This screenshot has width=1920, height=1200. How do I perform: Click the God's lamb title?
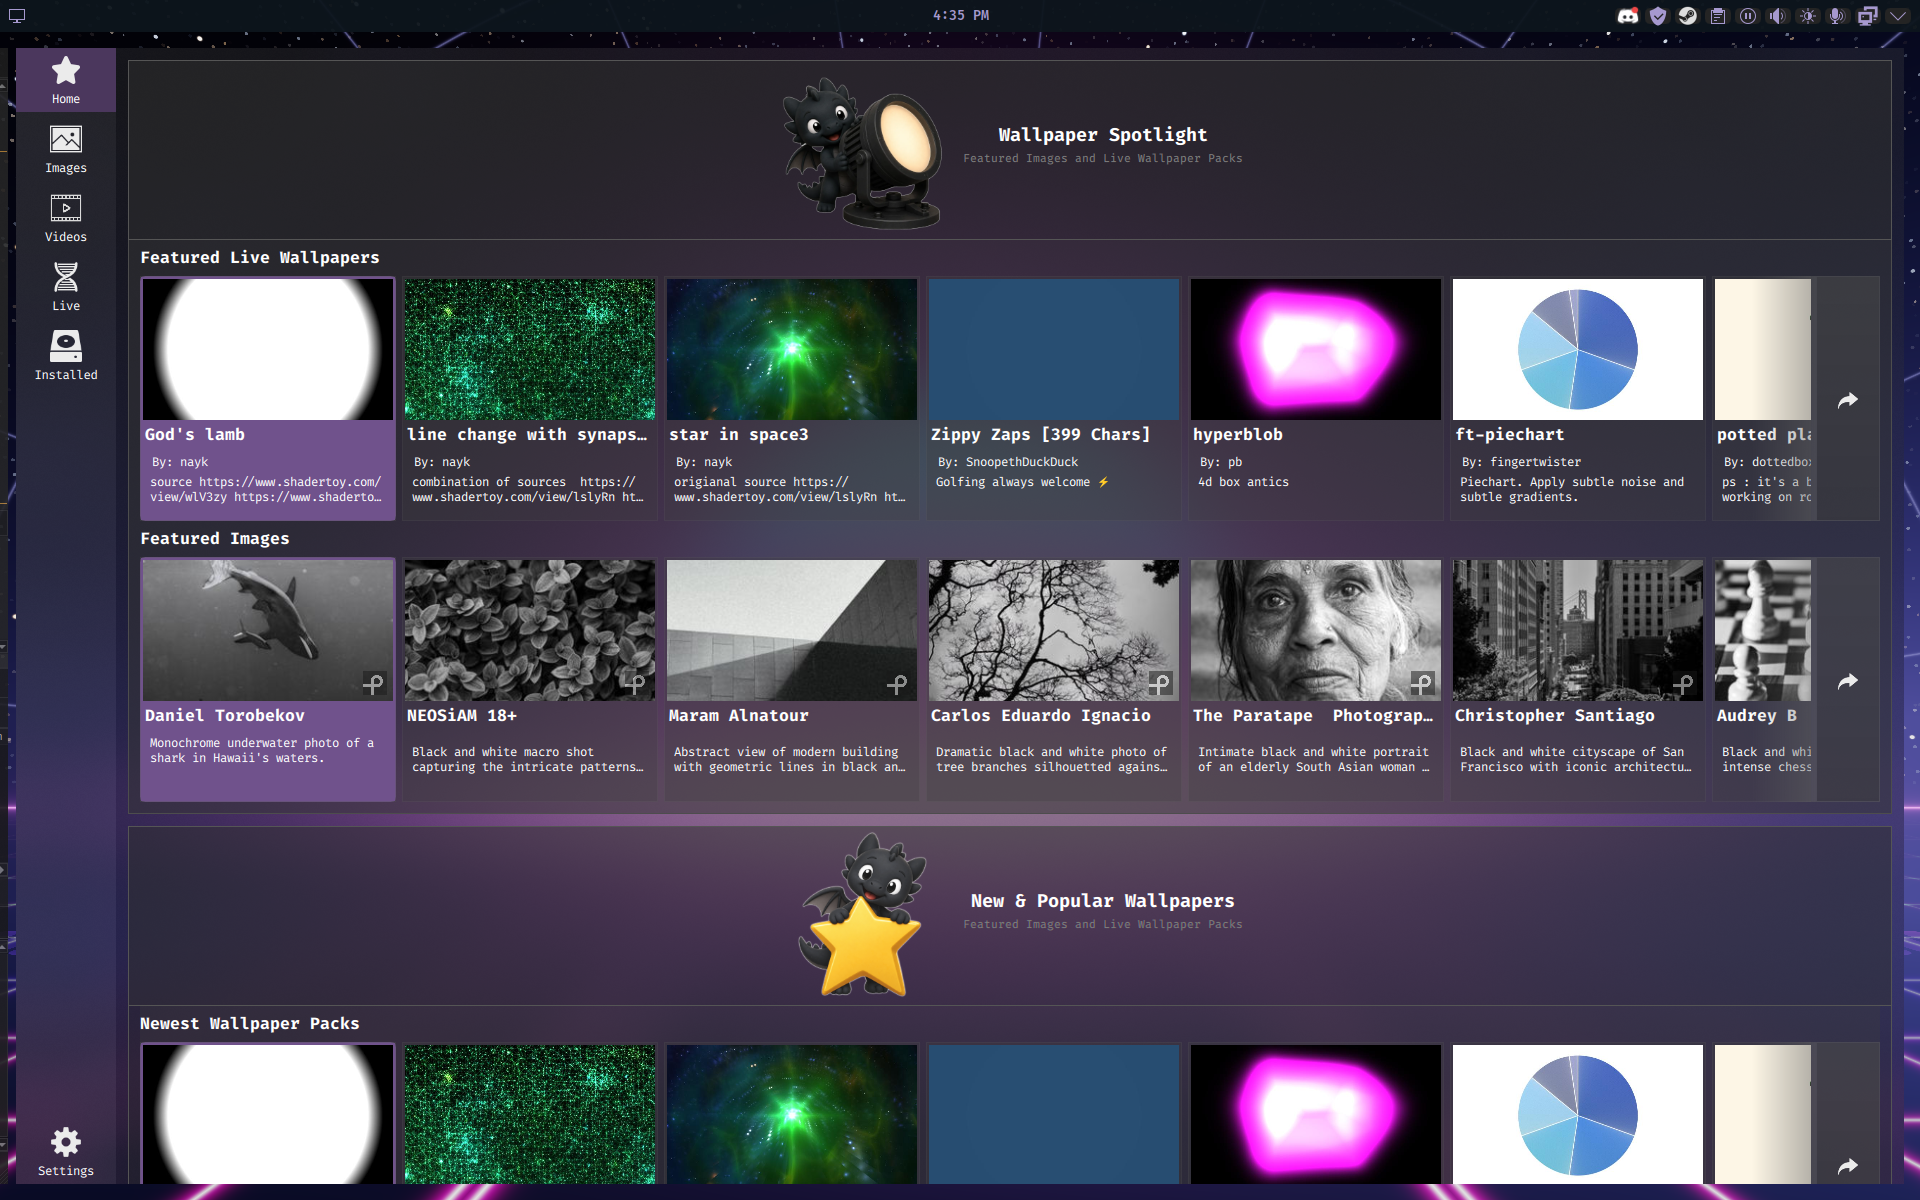[x=194, y=434]
